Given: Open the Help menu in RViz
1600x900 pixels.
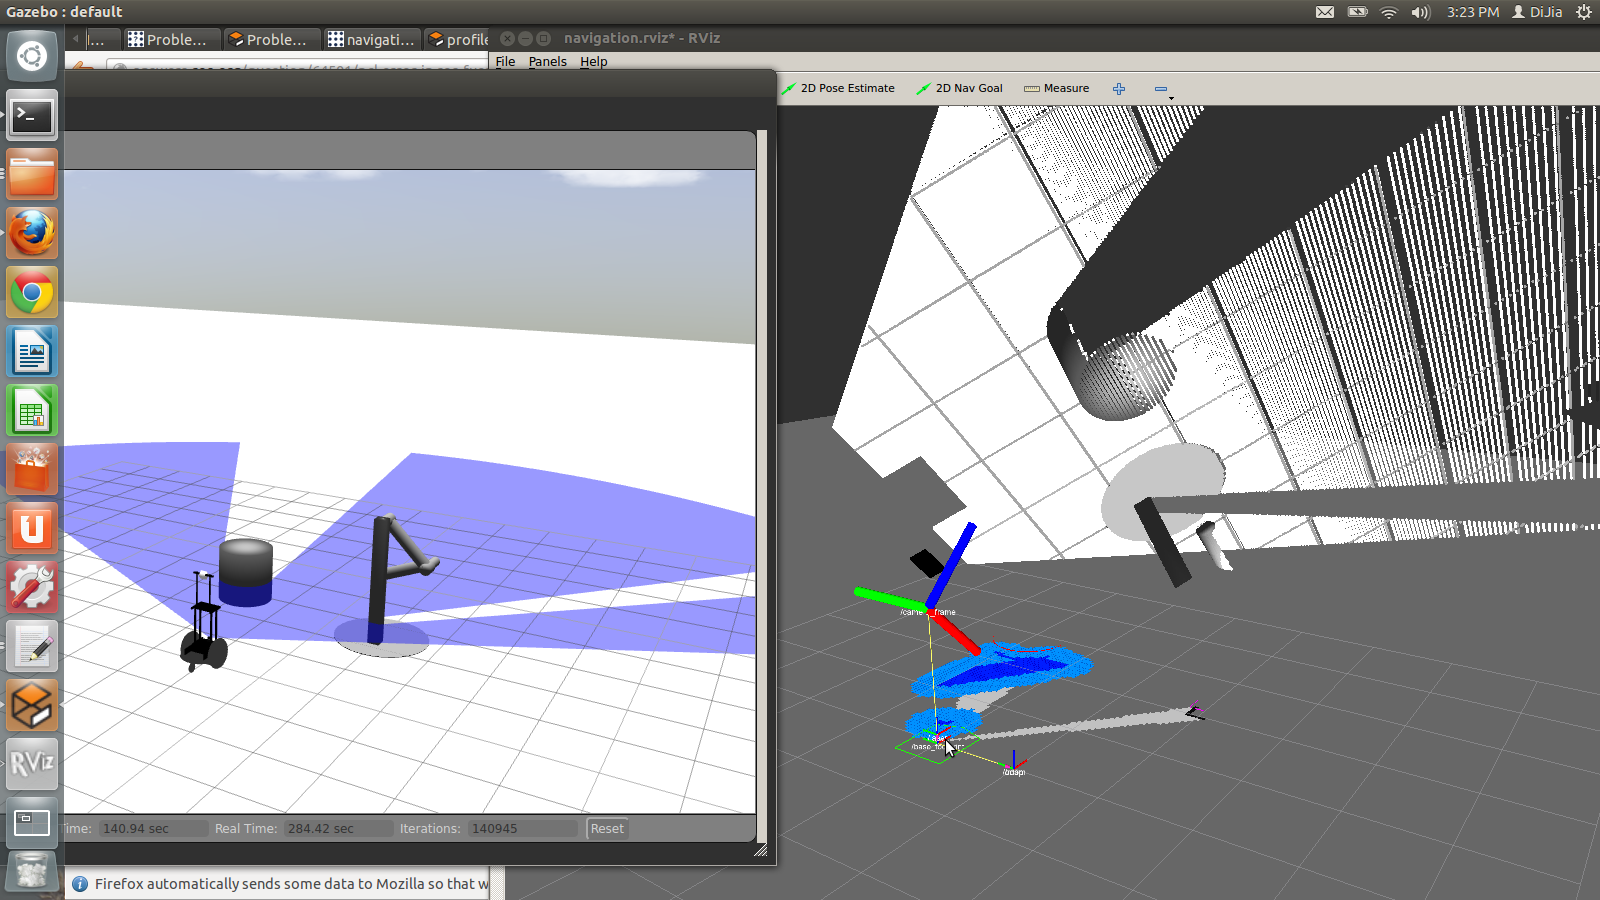Looking at the screenshot, I should point(594,61).
